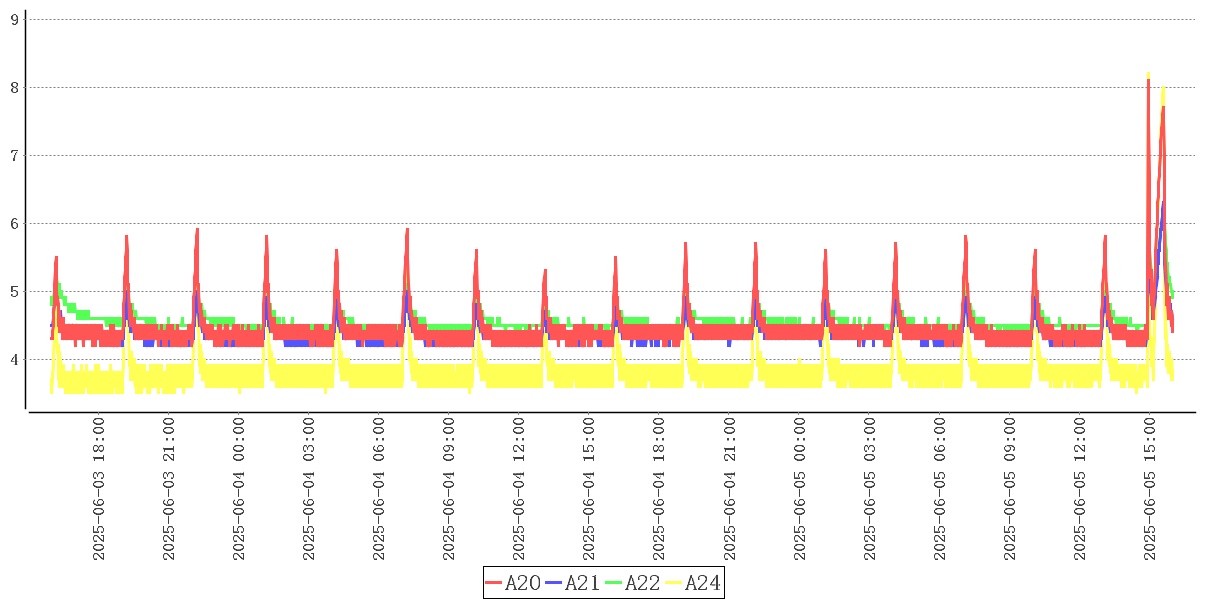This screenshot has width=1207, height=600.
Task: Select the y-axis value 6 label
Action: (14, 223)
